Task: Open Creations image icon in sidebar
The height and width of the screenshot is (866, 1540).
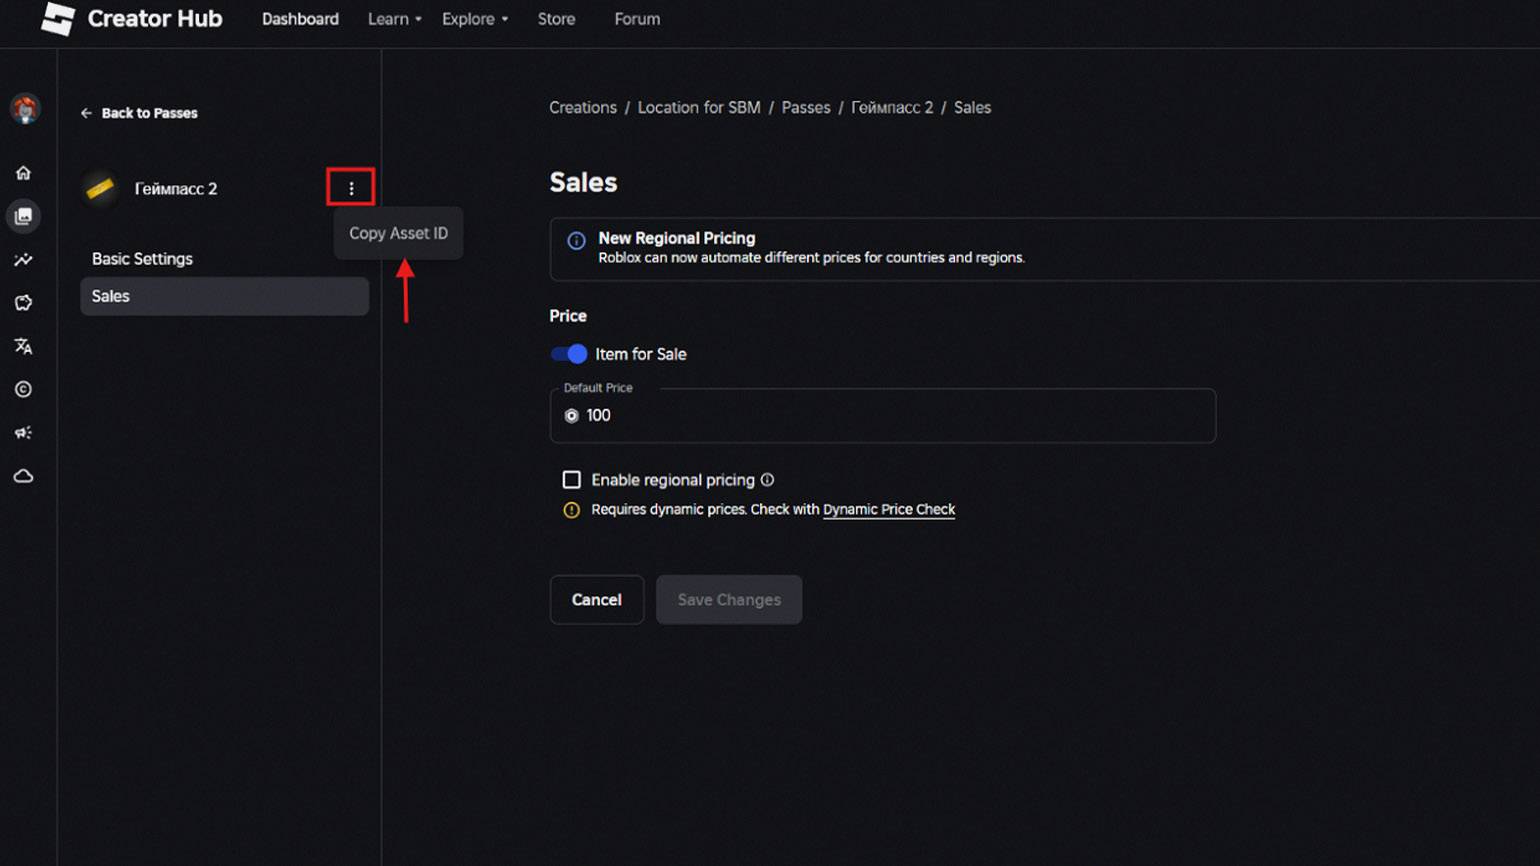Action: tap(23, 216)
